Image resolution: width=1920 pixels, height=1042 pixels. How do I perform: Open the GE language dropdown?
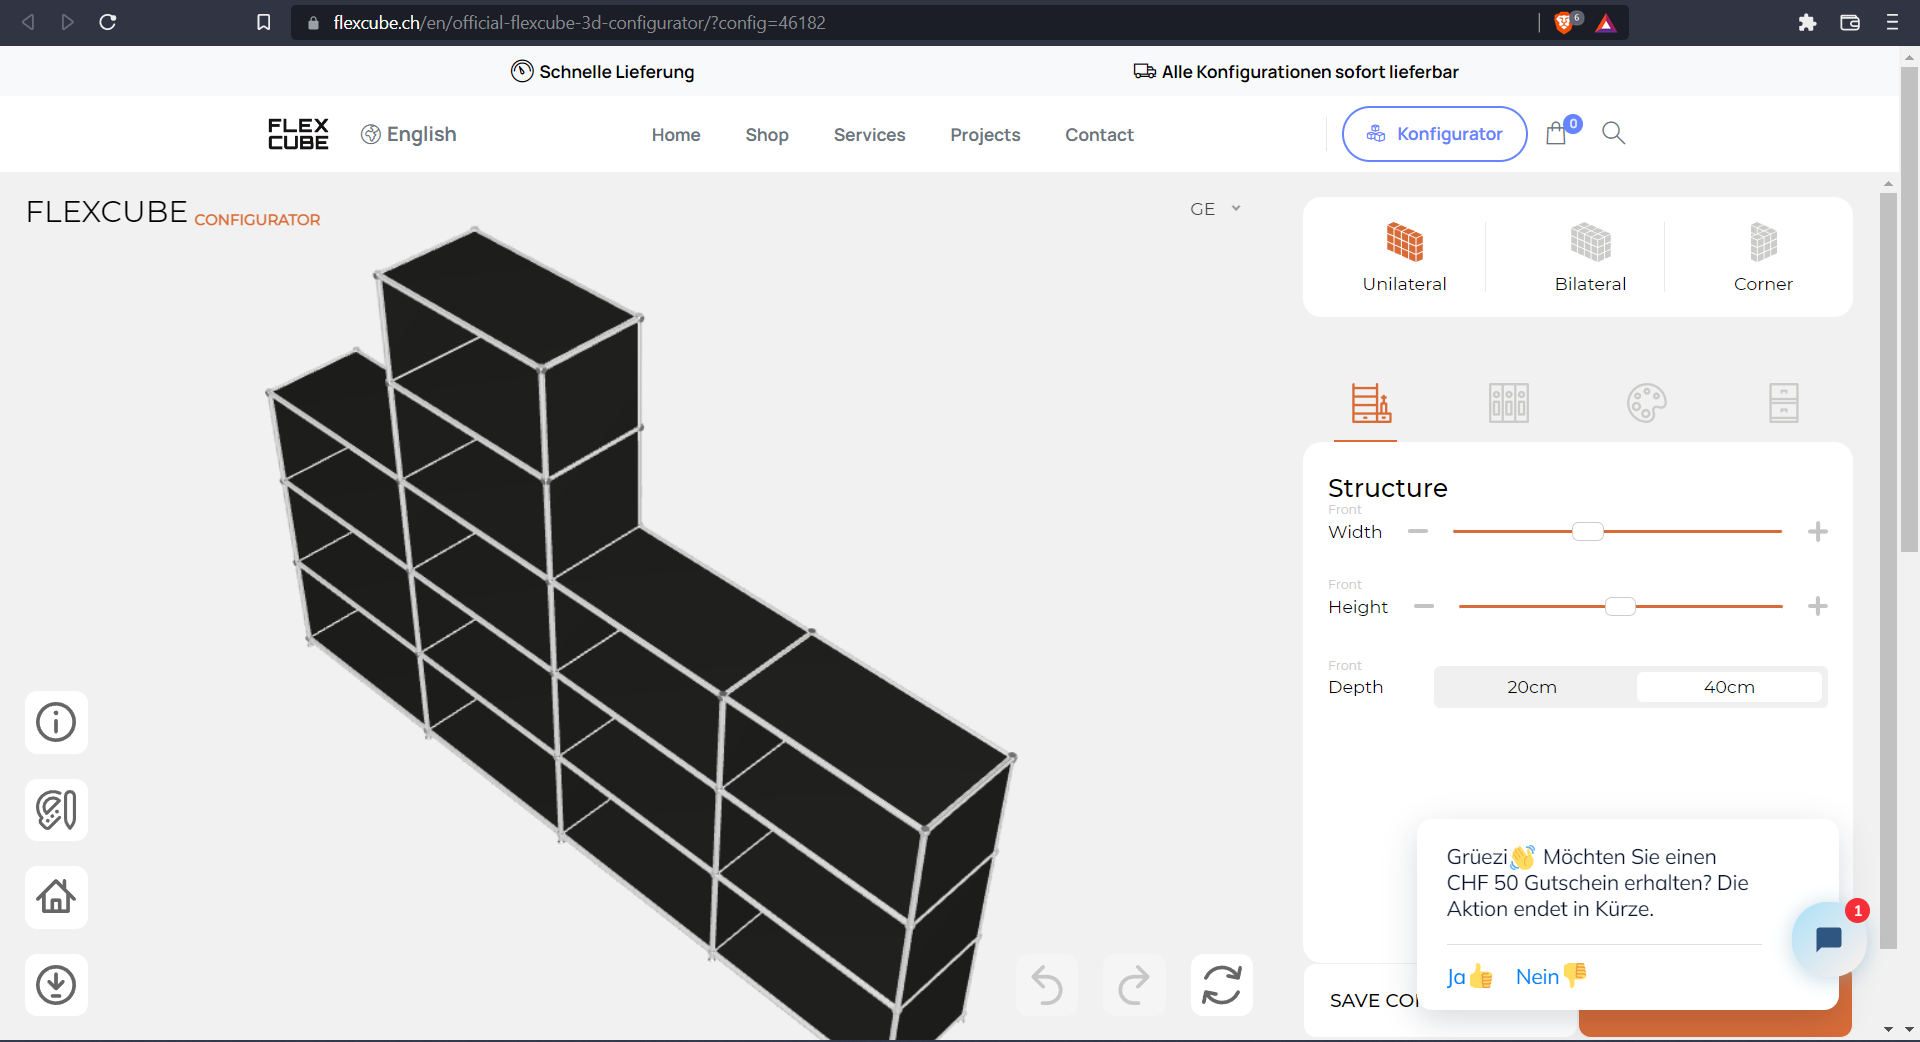pos(1215,209)
